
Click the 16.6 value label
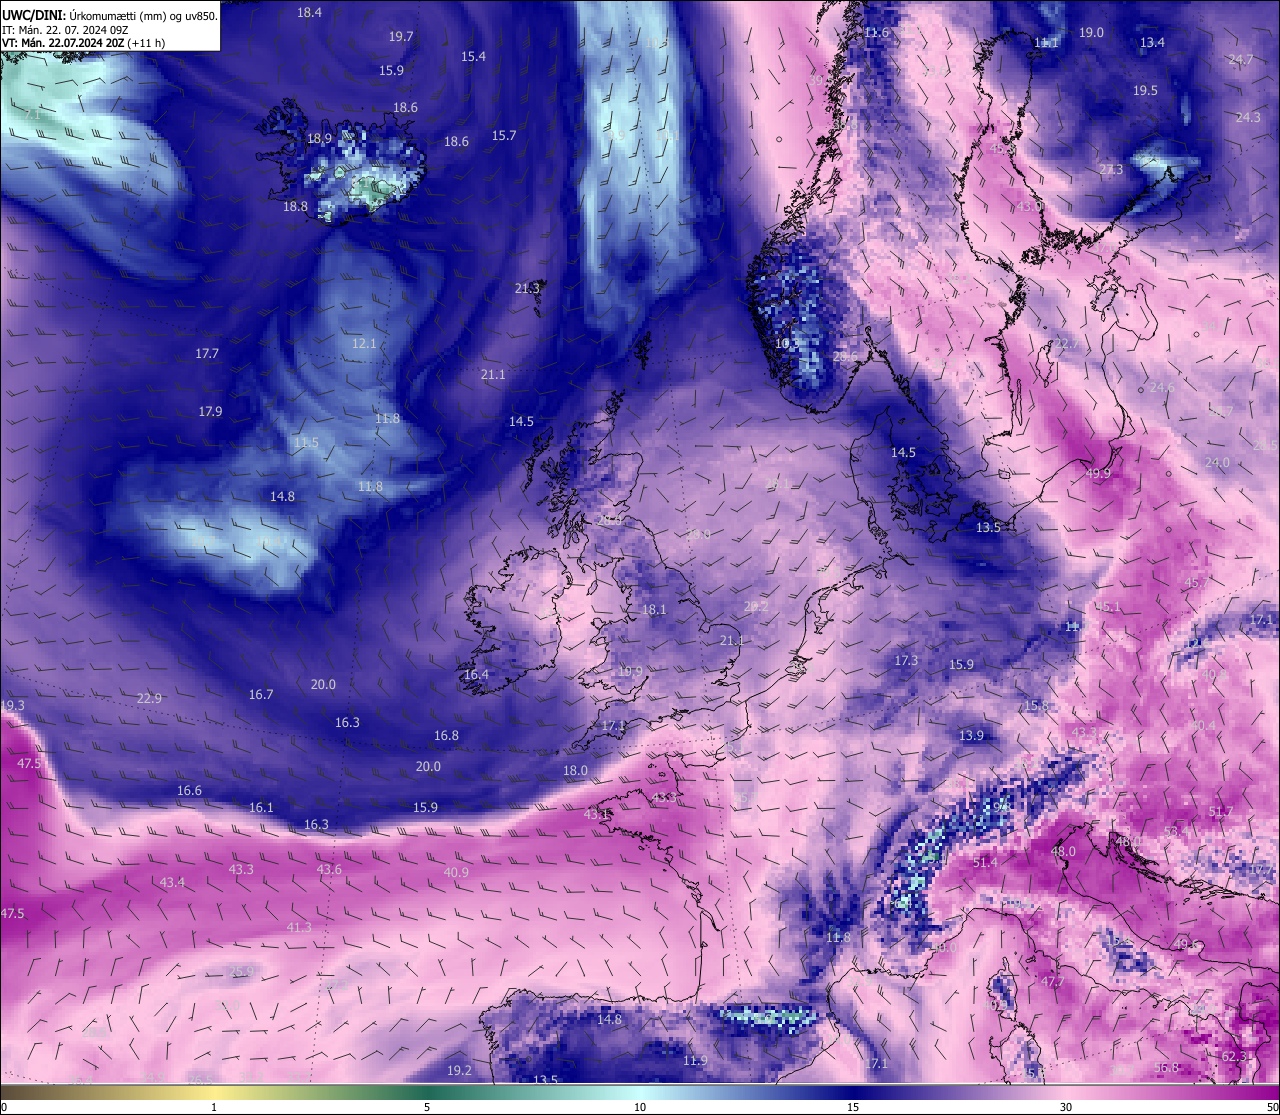(189, 791)
